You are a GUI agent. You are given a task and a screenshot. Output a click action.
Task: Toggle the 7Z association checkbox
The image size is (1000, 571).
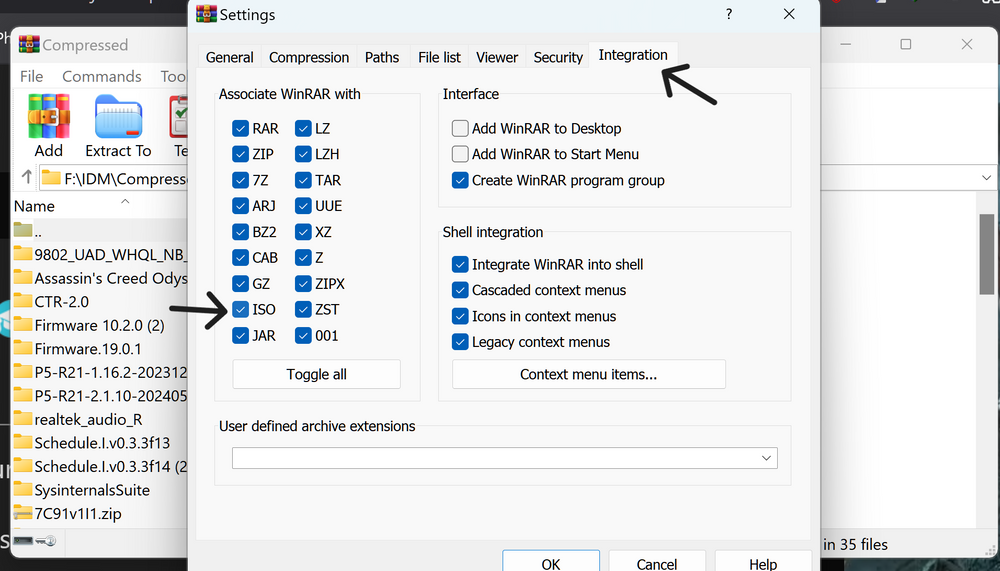240,180
